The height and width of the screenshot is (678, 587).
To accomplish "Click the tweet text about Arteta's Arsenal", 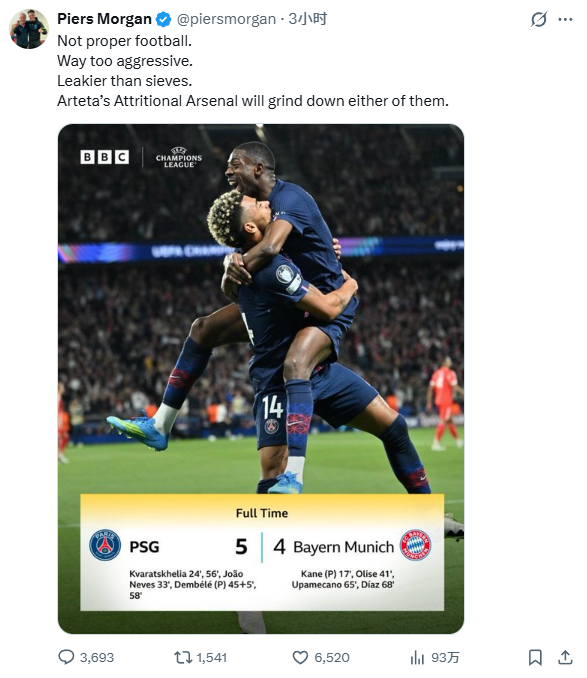I will [x=253, y=101].
